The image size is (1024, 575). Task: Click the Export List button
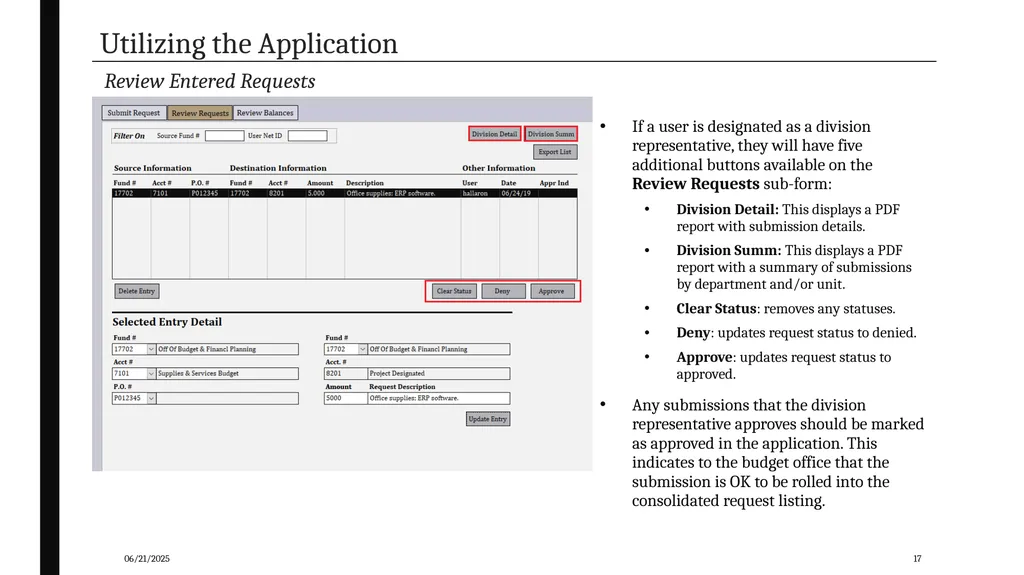555,152
